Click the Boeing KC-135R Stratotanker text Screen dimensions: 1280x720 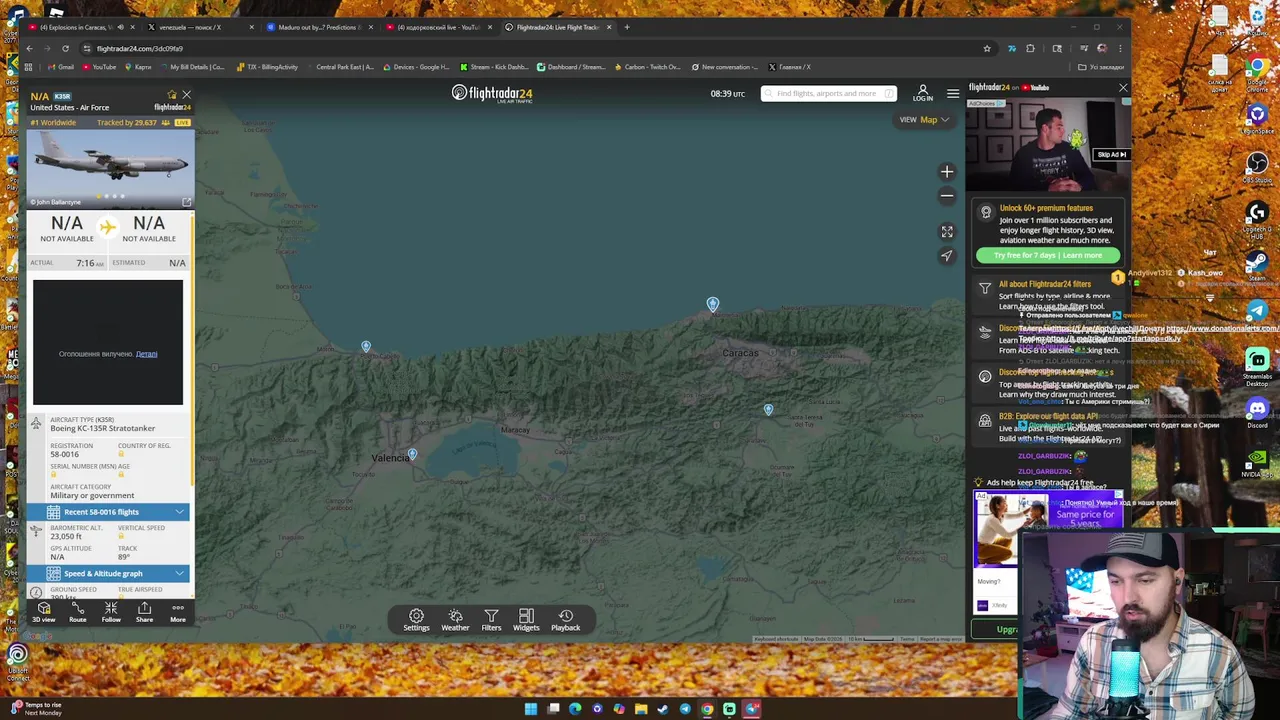click(x=102, y=428)
